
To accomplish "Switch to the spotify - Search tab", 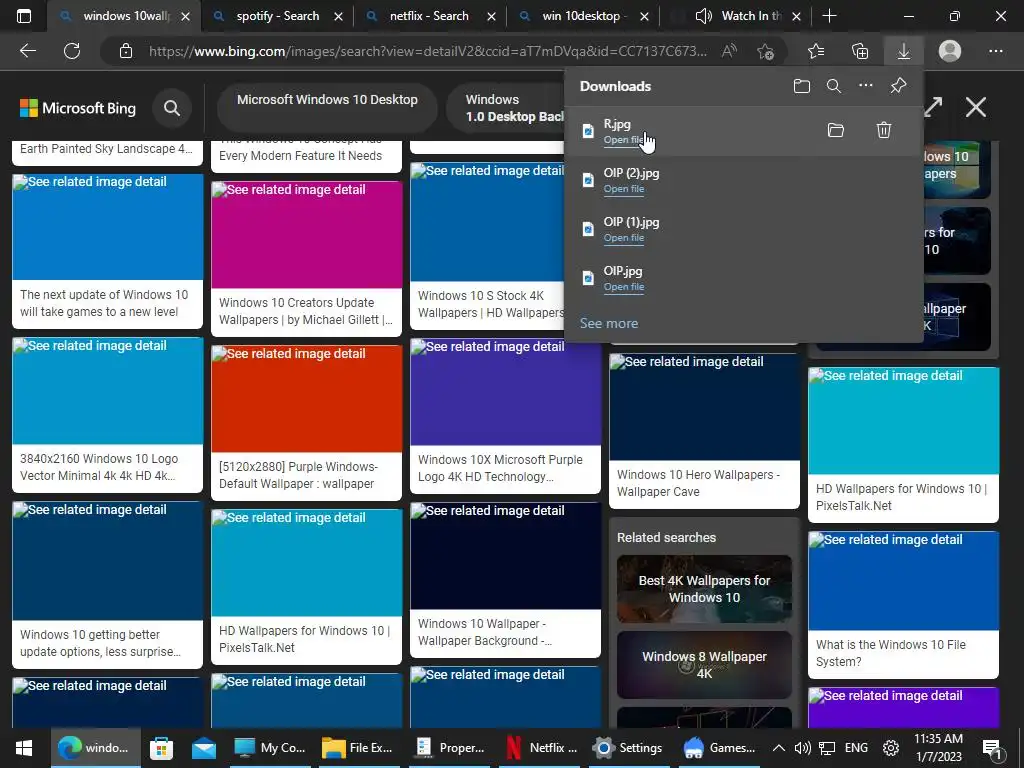I will click(x=278, y=16).
